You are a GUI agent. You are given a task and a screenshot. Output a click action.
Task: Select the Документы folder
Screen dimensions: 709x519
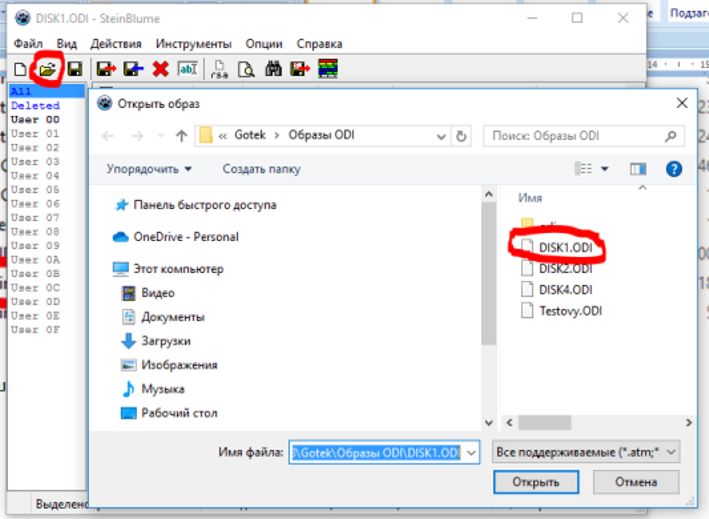(x=163, y=317)
